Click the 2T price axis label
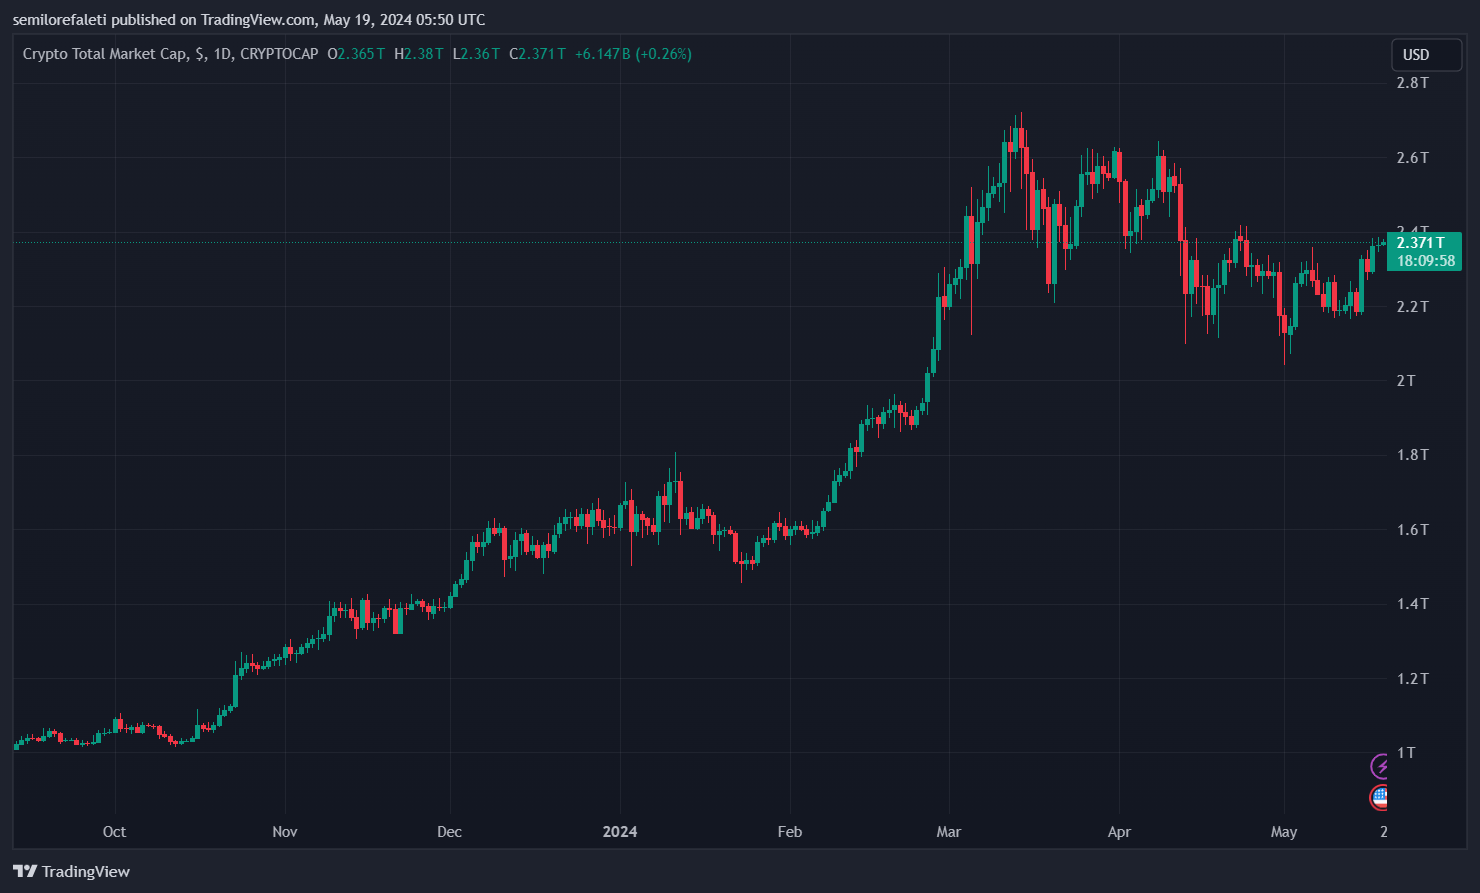Viewport: 1480px width, 893px height. tap(1406, 380)
